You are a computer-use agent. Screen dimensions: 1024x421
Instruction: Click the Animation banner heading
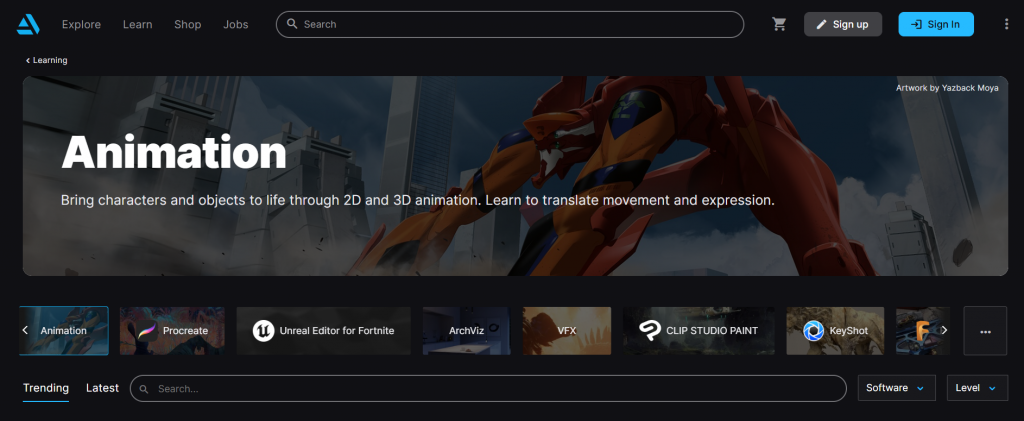[174, 152]
